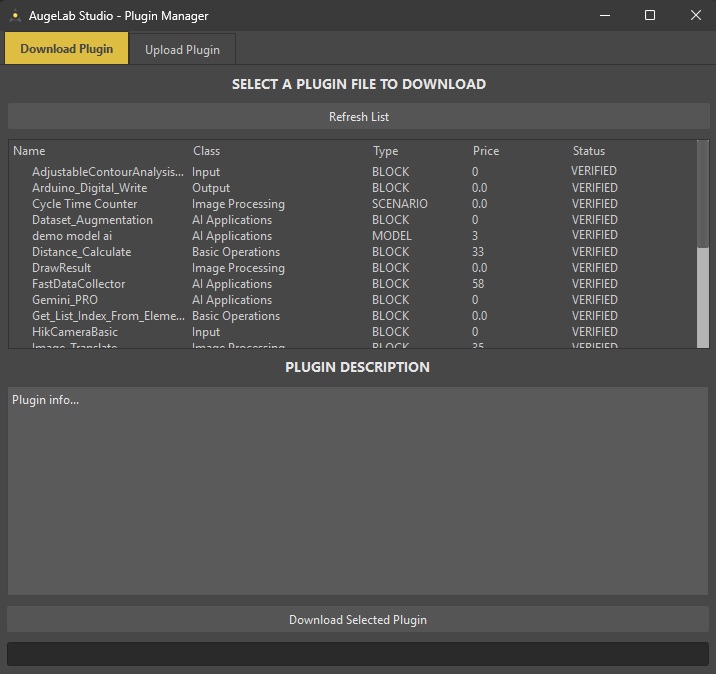Select the Get_List_Index_From_Eleme... plugin
The image size is (716, 674).
(x=108, y=316)
